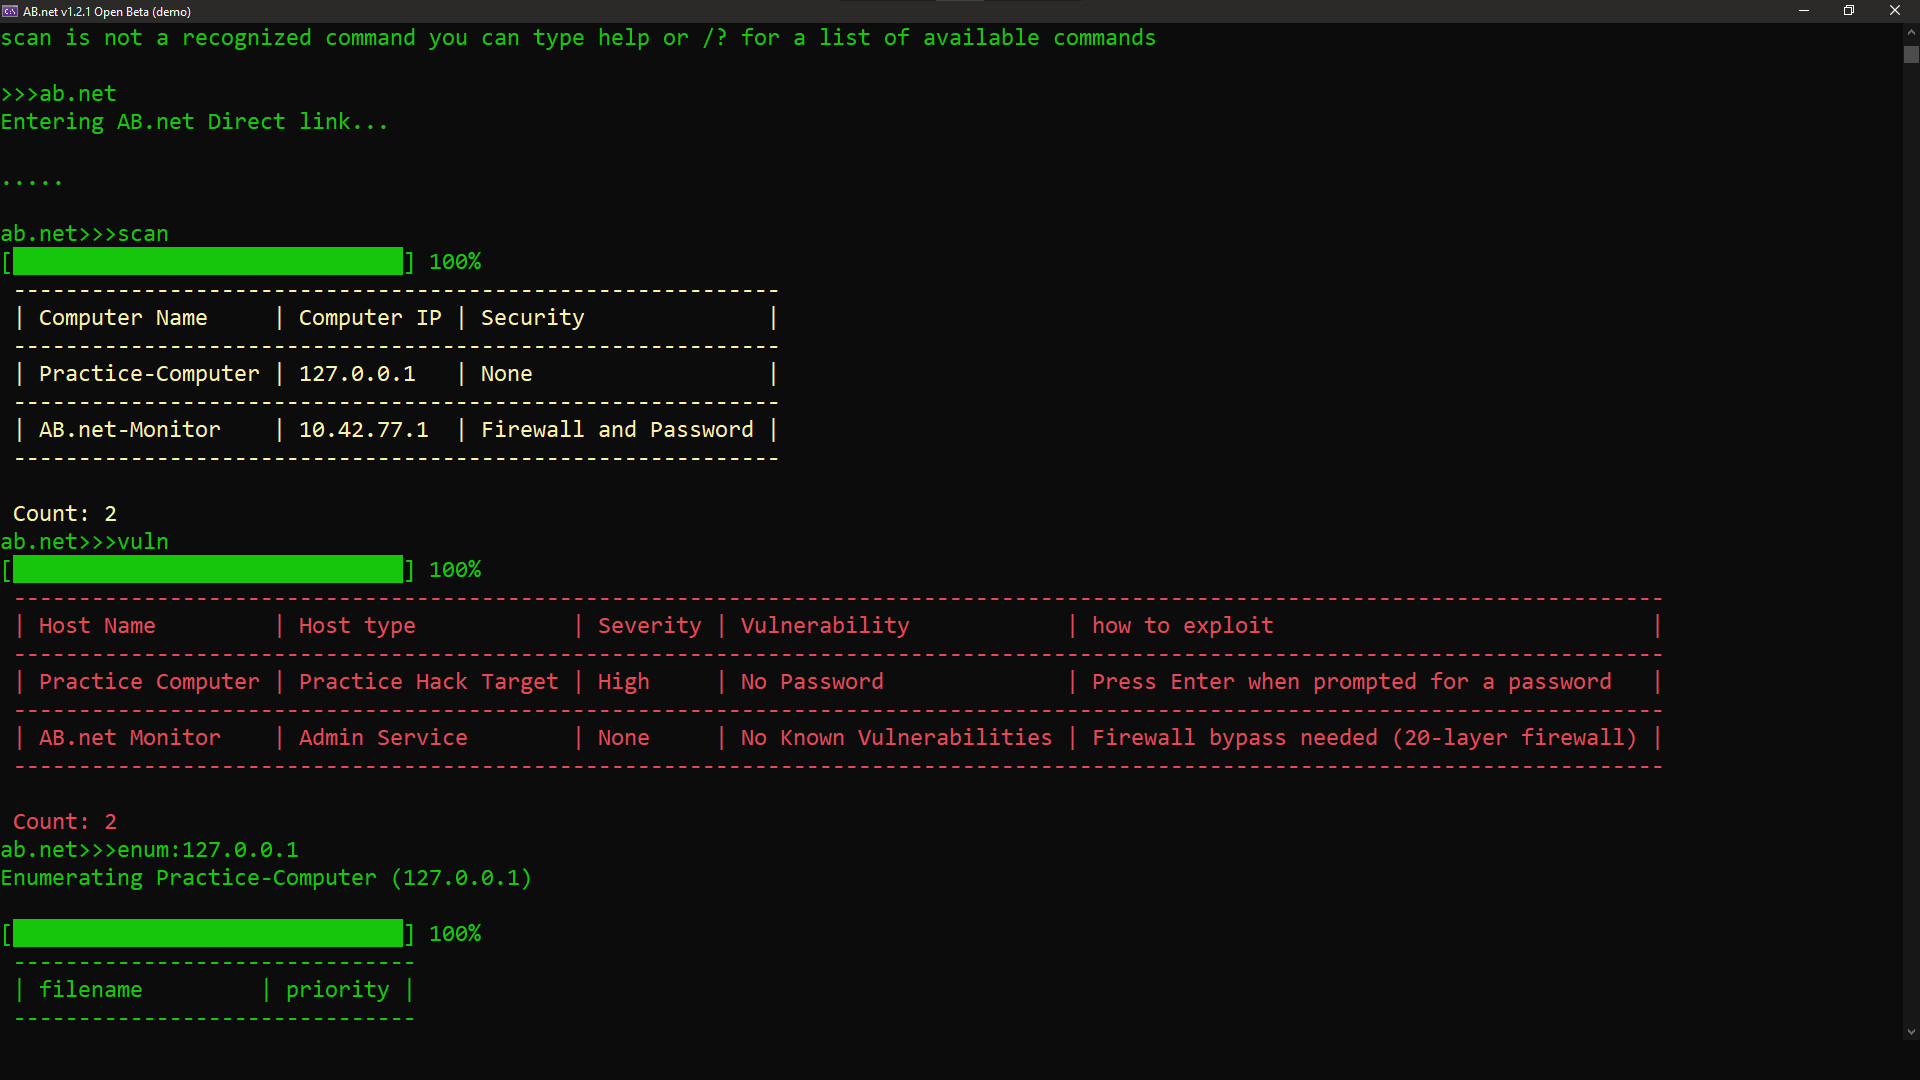
Task: Click the enumeration progress bar
Action: click(x=207, y=934)
